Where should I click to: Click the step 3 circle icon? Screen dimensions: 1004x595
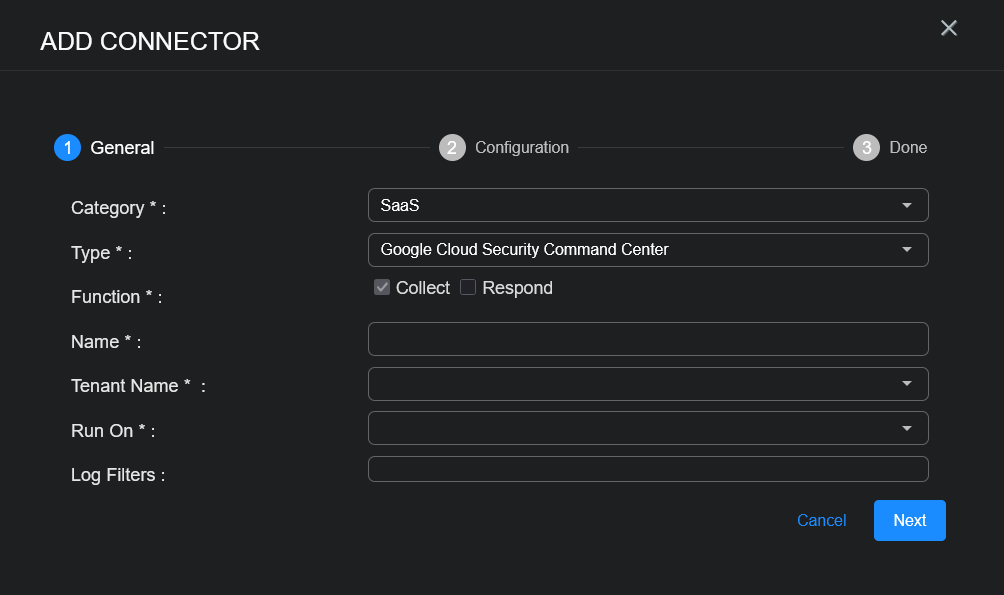point(866,148)
